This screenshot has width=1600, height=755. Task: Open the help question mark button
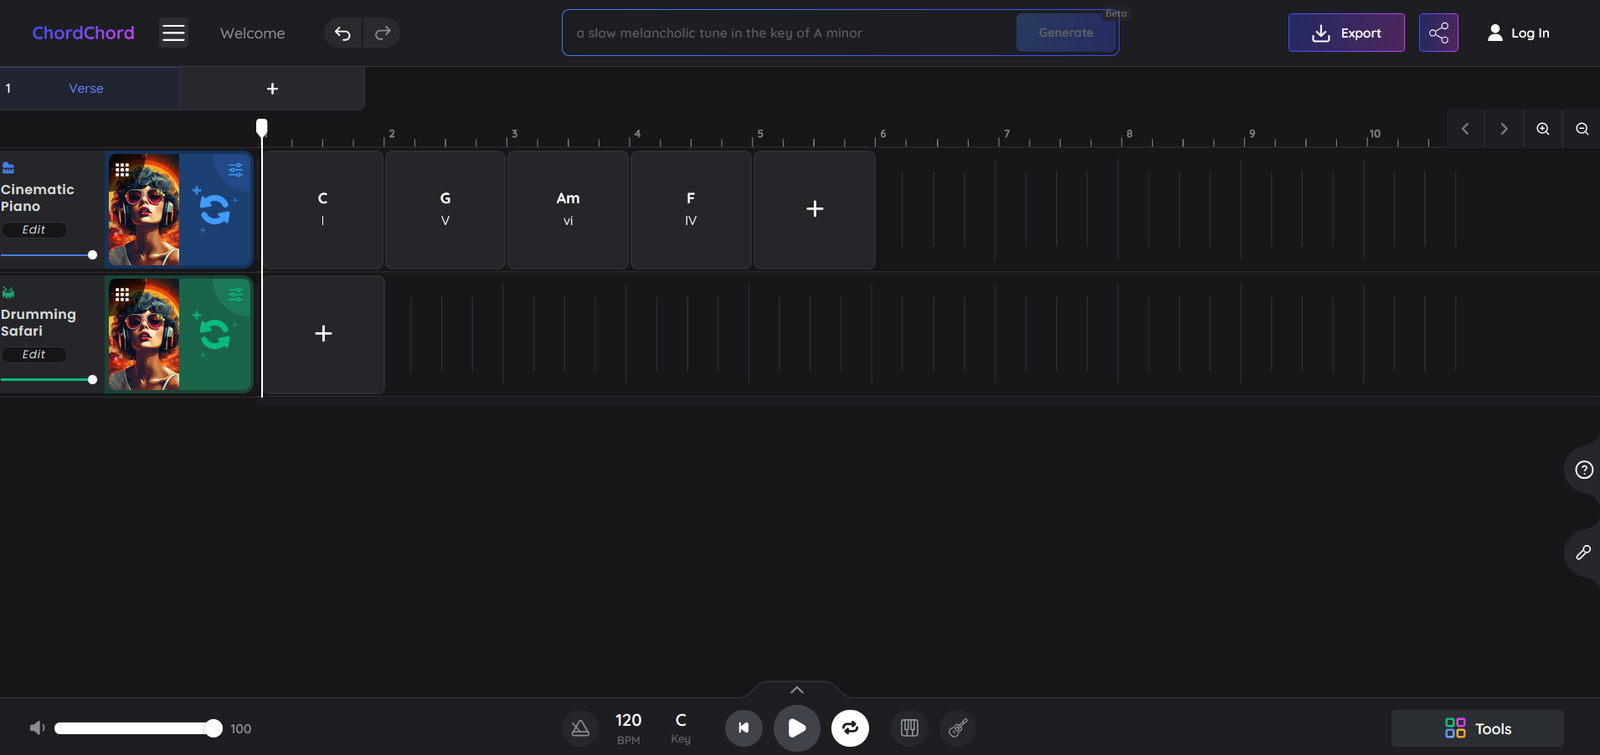click(x=1584, y=470)
